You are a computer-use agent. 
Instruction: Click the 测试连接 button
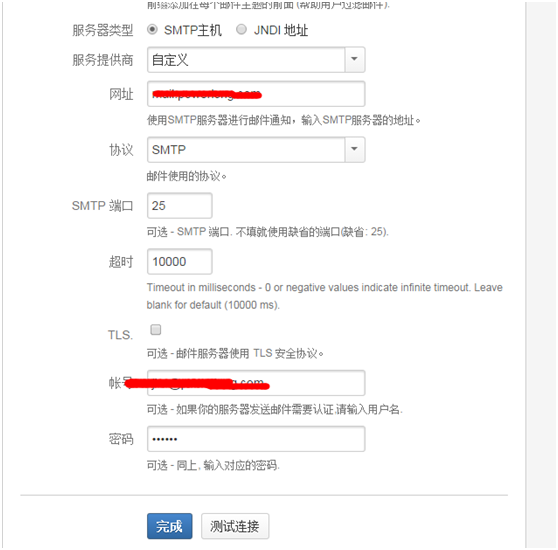tap(235, 526)
